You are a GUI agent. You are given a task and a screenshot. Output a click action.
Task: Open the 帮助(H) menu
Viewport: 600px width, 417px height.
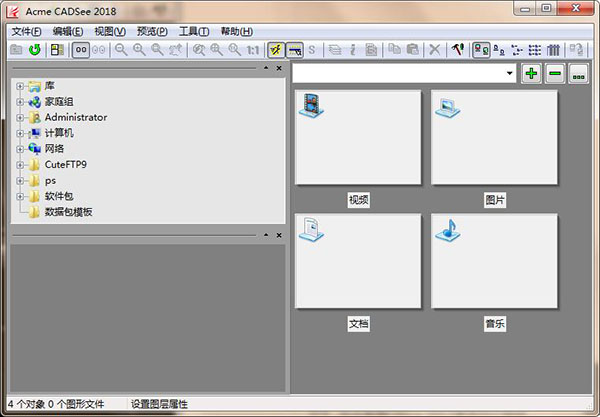pyautogui.click(x=237, y=31)
